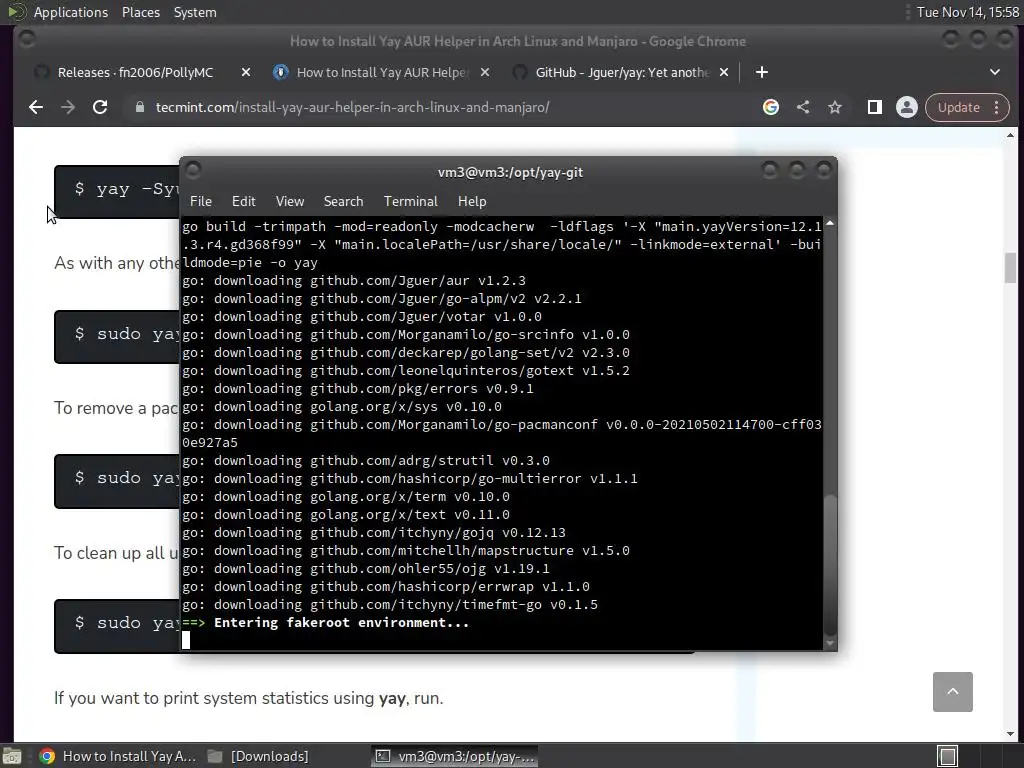This screenshot has width=1024, height=768.
Task: Click terminal scrollbar down arrow
Action: click(829, 643)
